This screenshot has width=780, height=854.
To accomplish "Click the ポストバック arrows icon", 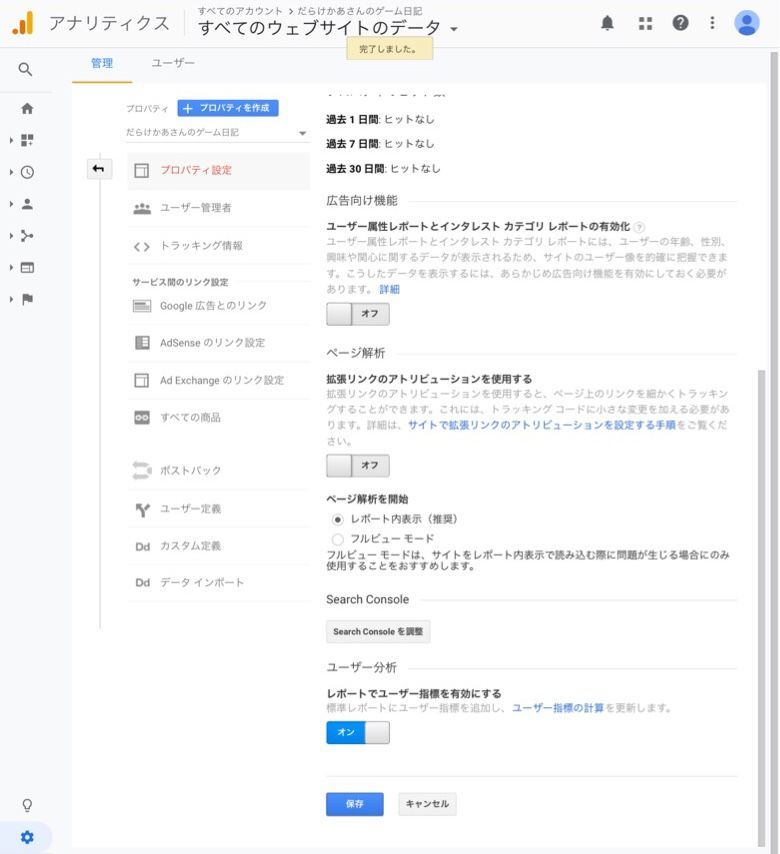I will (142, 471).
